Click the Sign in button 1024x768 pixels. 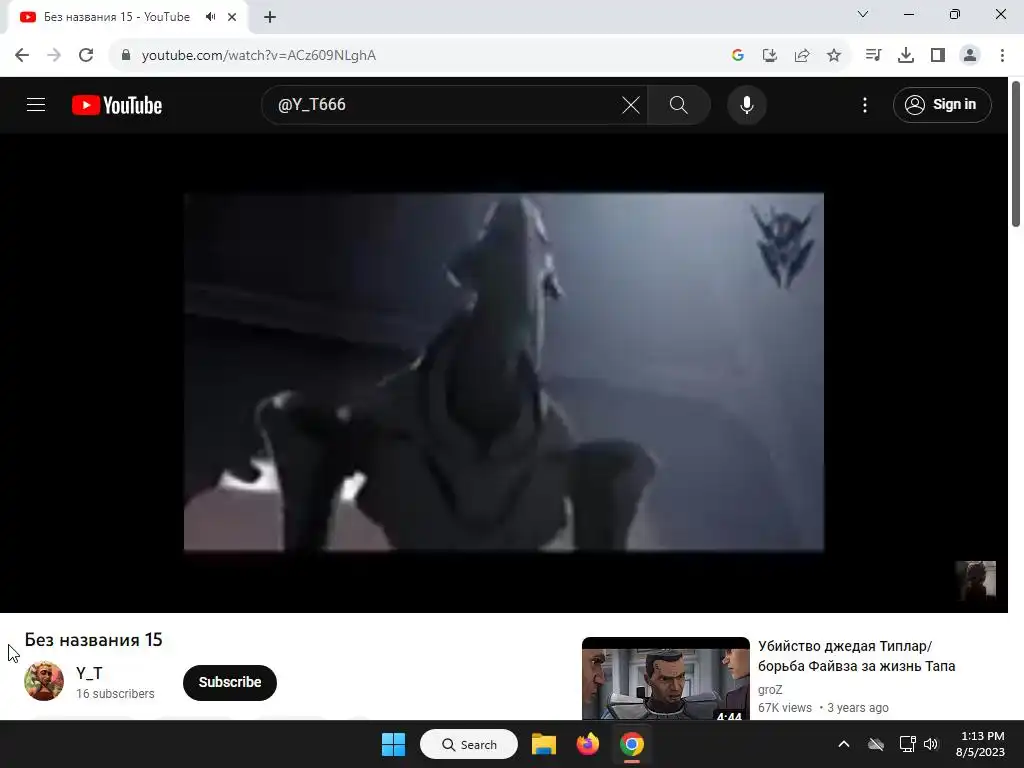(942, 104)
